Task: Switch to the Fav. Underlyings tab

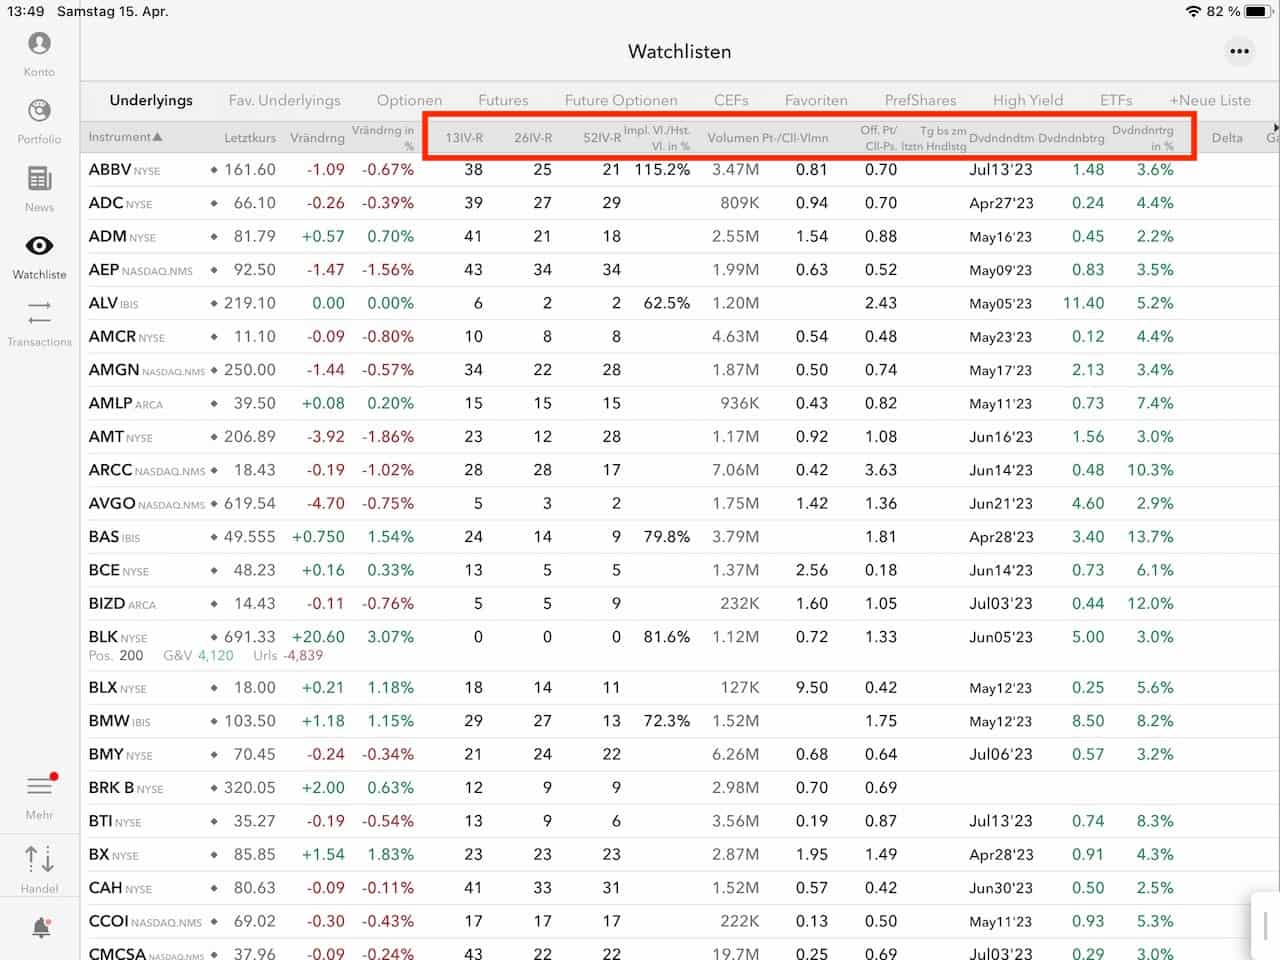Action: pyautogui.click(x=284, y=100)
